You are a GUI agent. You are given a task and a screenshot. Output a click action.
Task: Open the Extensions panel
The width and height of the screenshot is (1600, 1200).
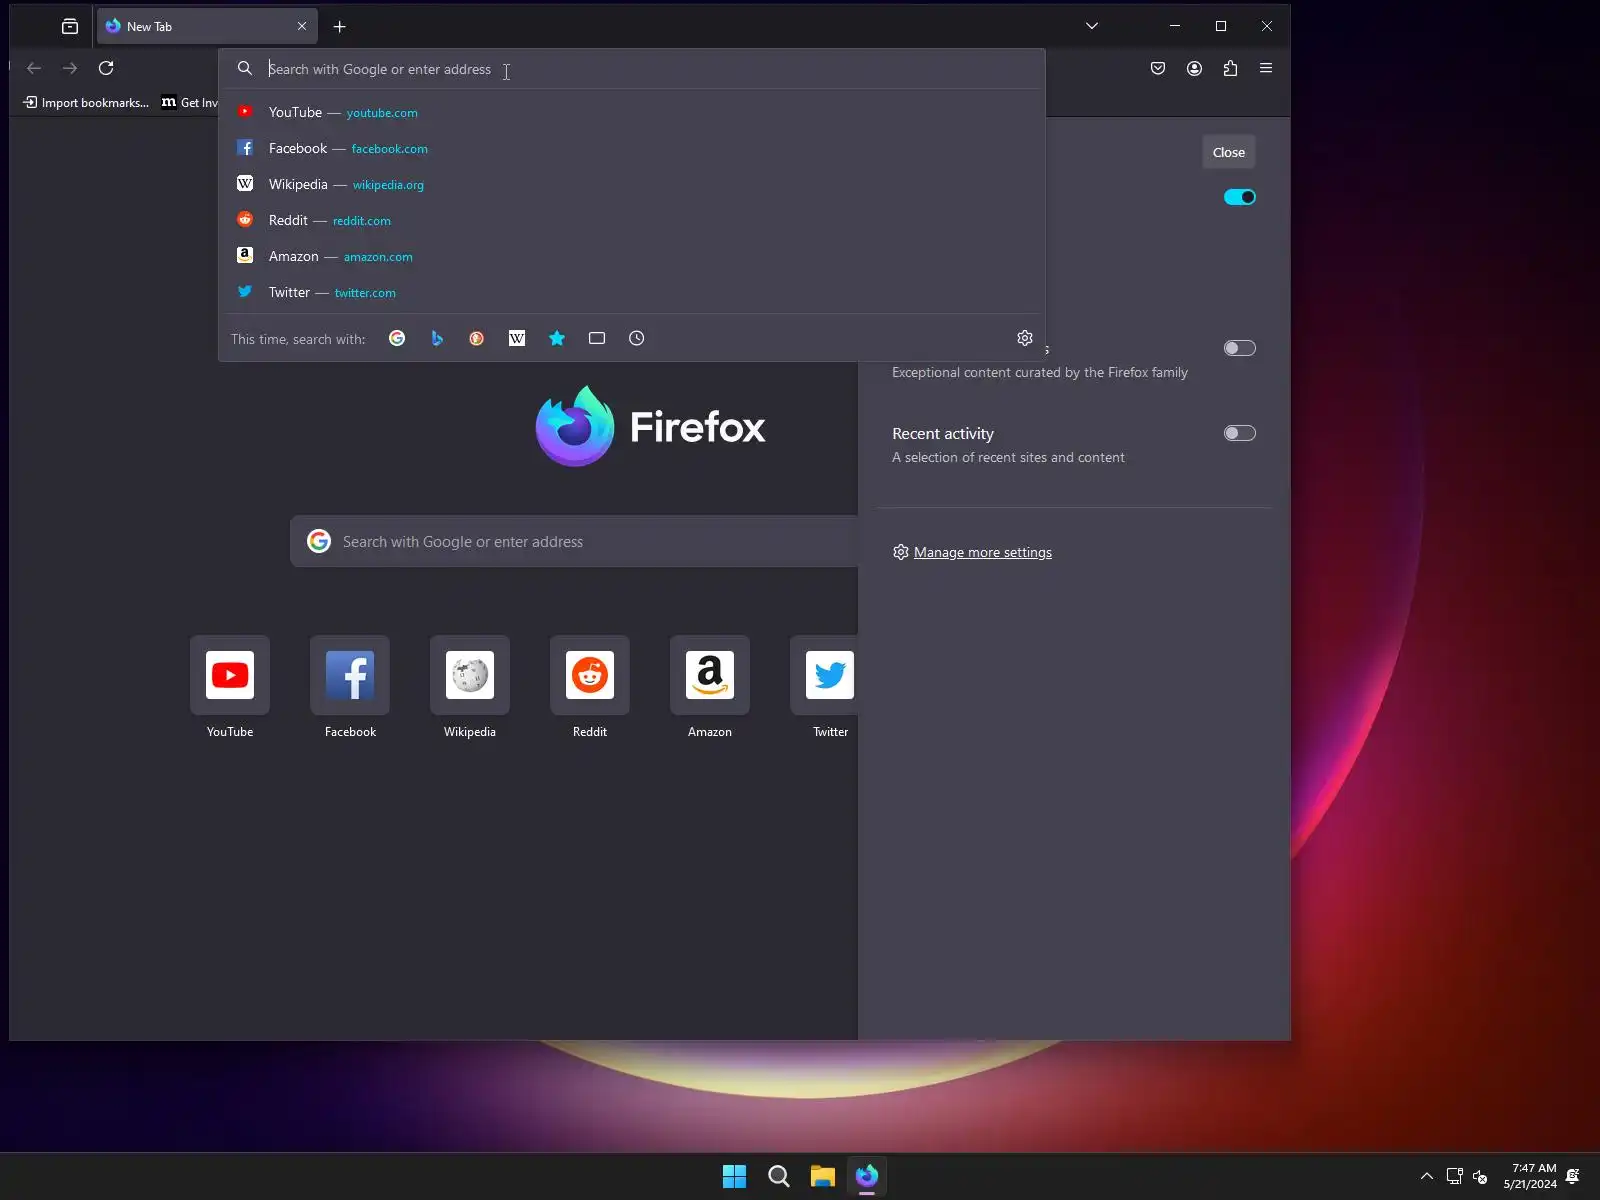pos(1230,68)
